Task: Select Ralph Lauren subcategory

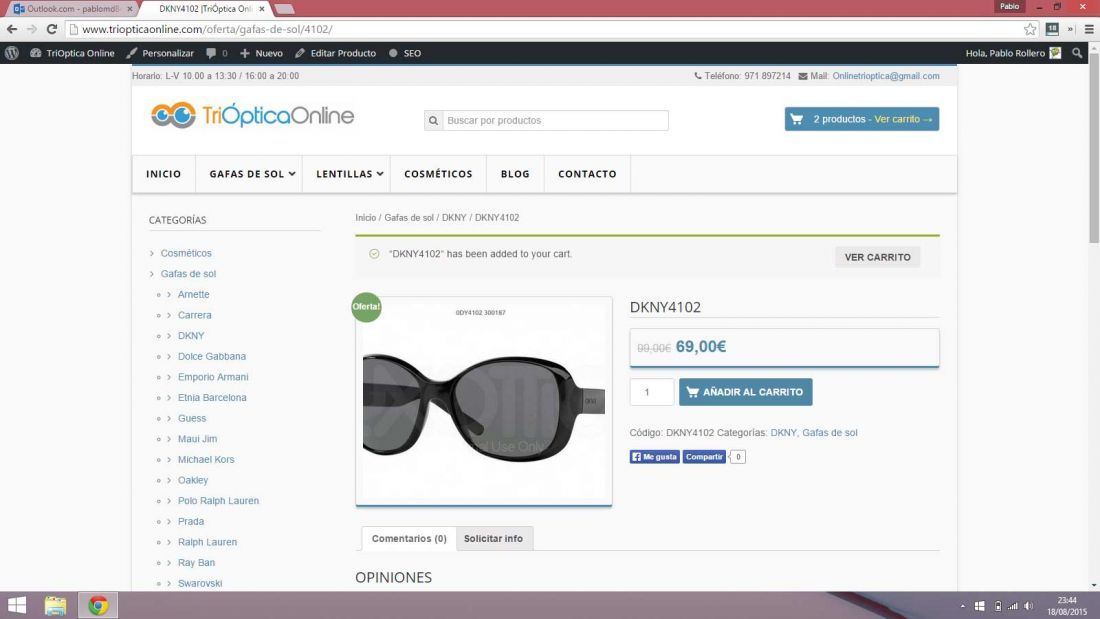Action: click(207, 543)
